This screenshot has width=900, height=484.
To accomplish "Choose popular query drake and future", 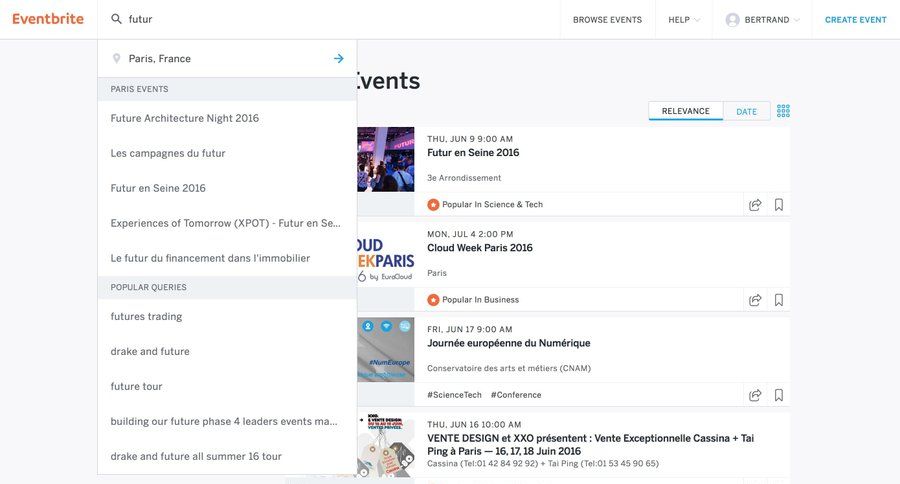I will [227, 351].
